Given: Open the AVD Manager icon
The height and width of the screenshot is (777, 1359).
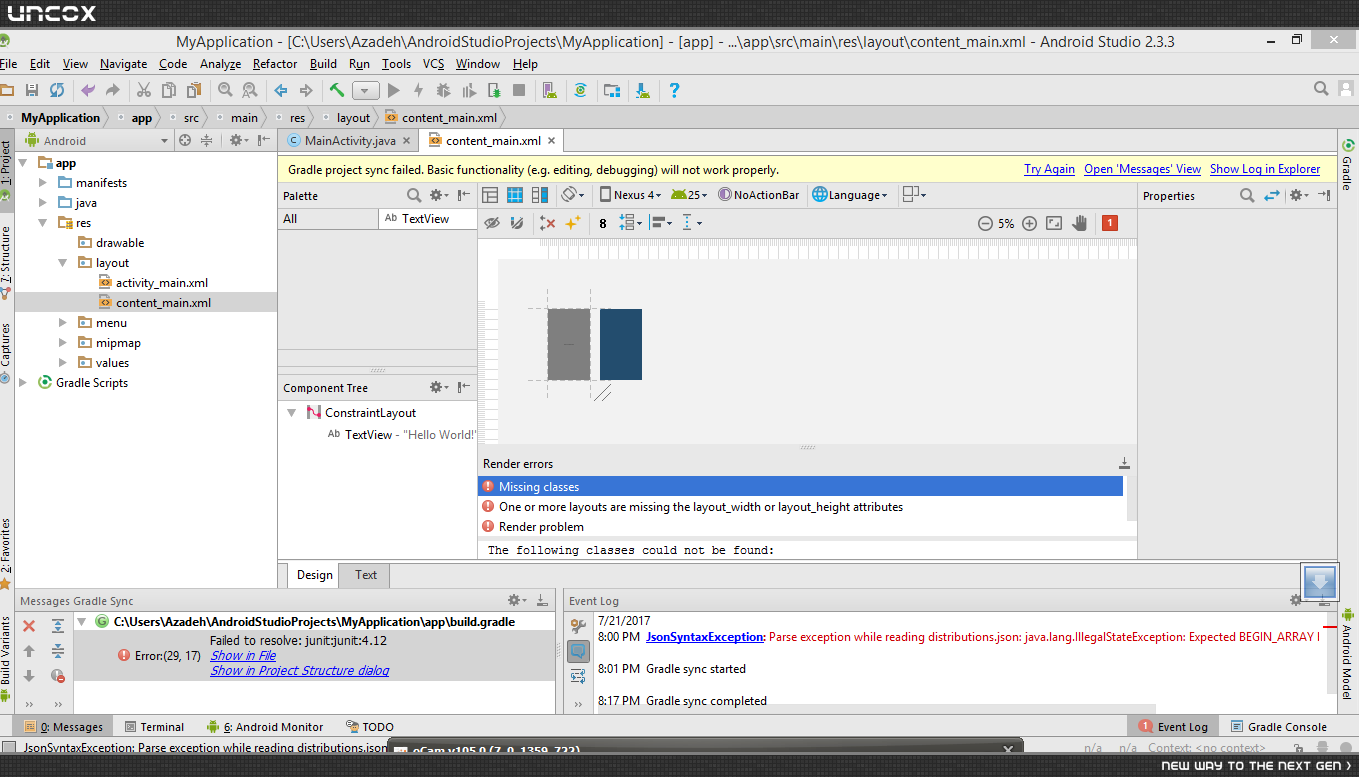Looking at the screenshot, I should (x=549, y=90).
